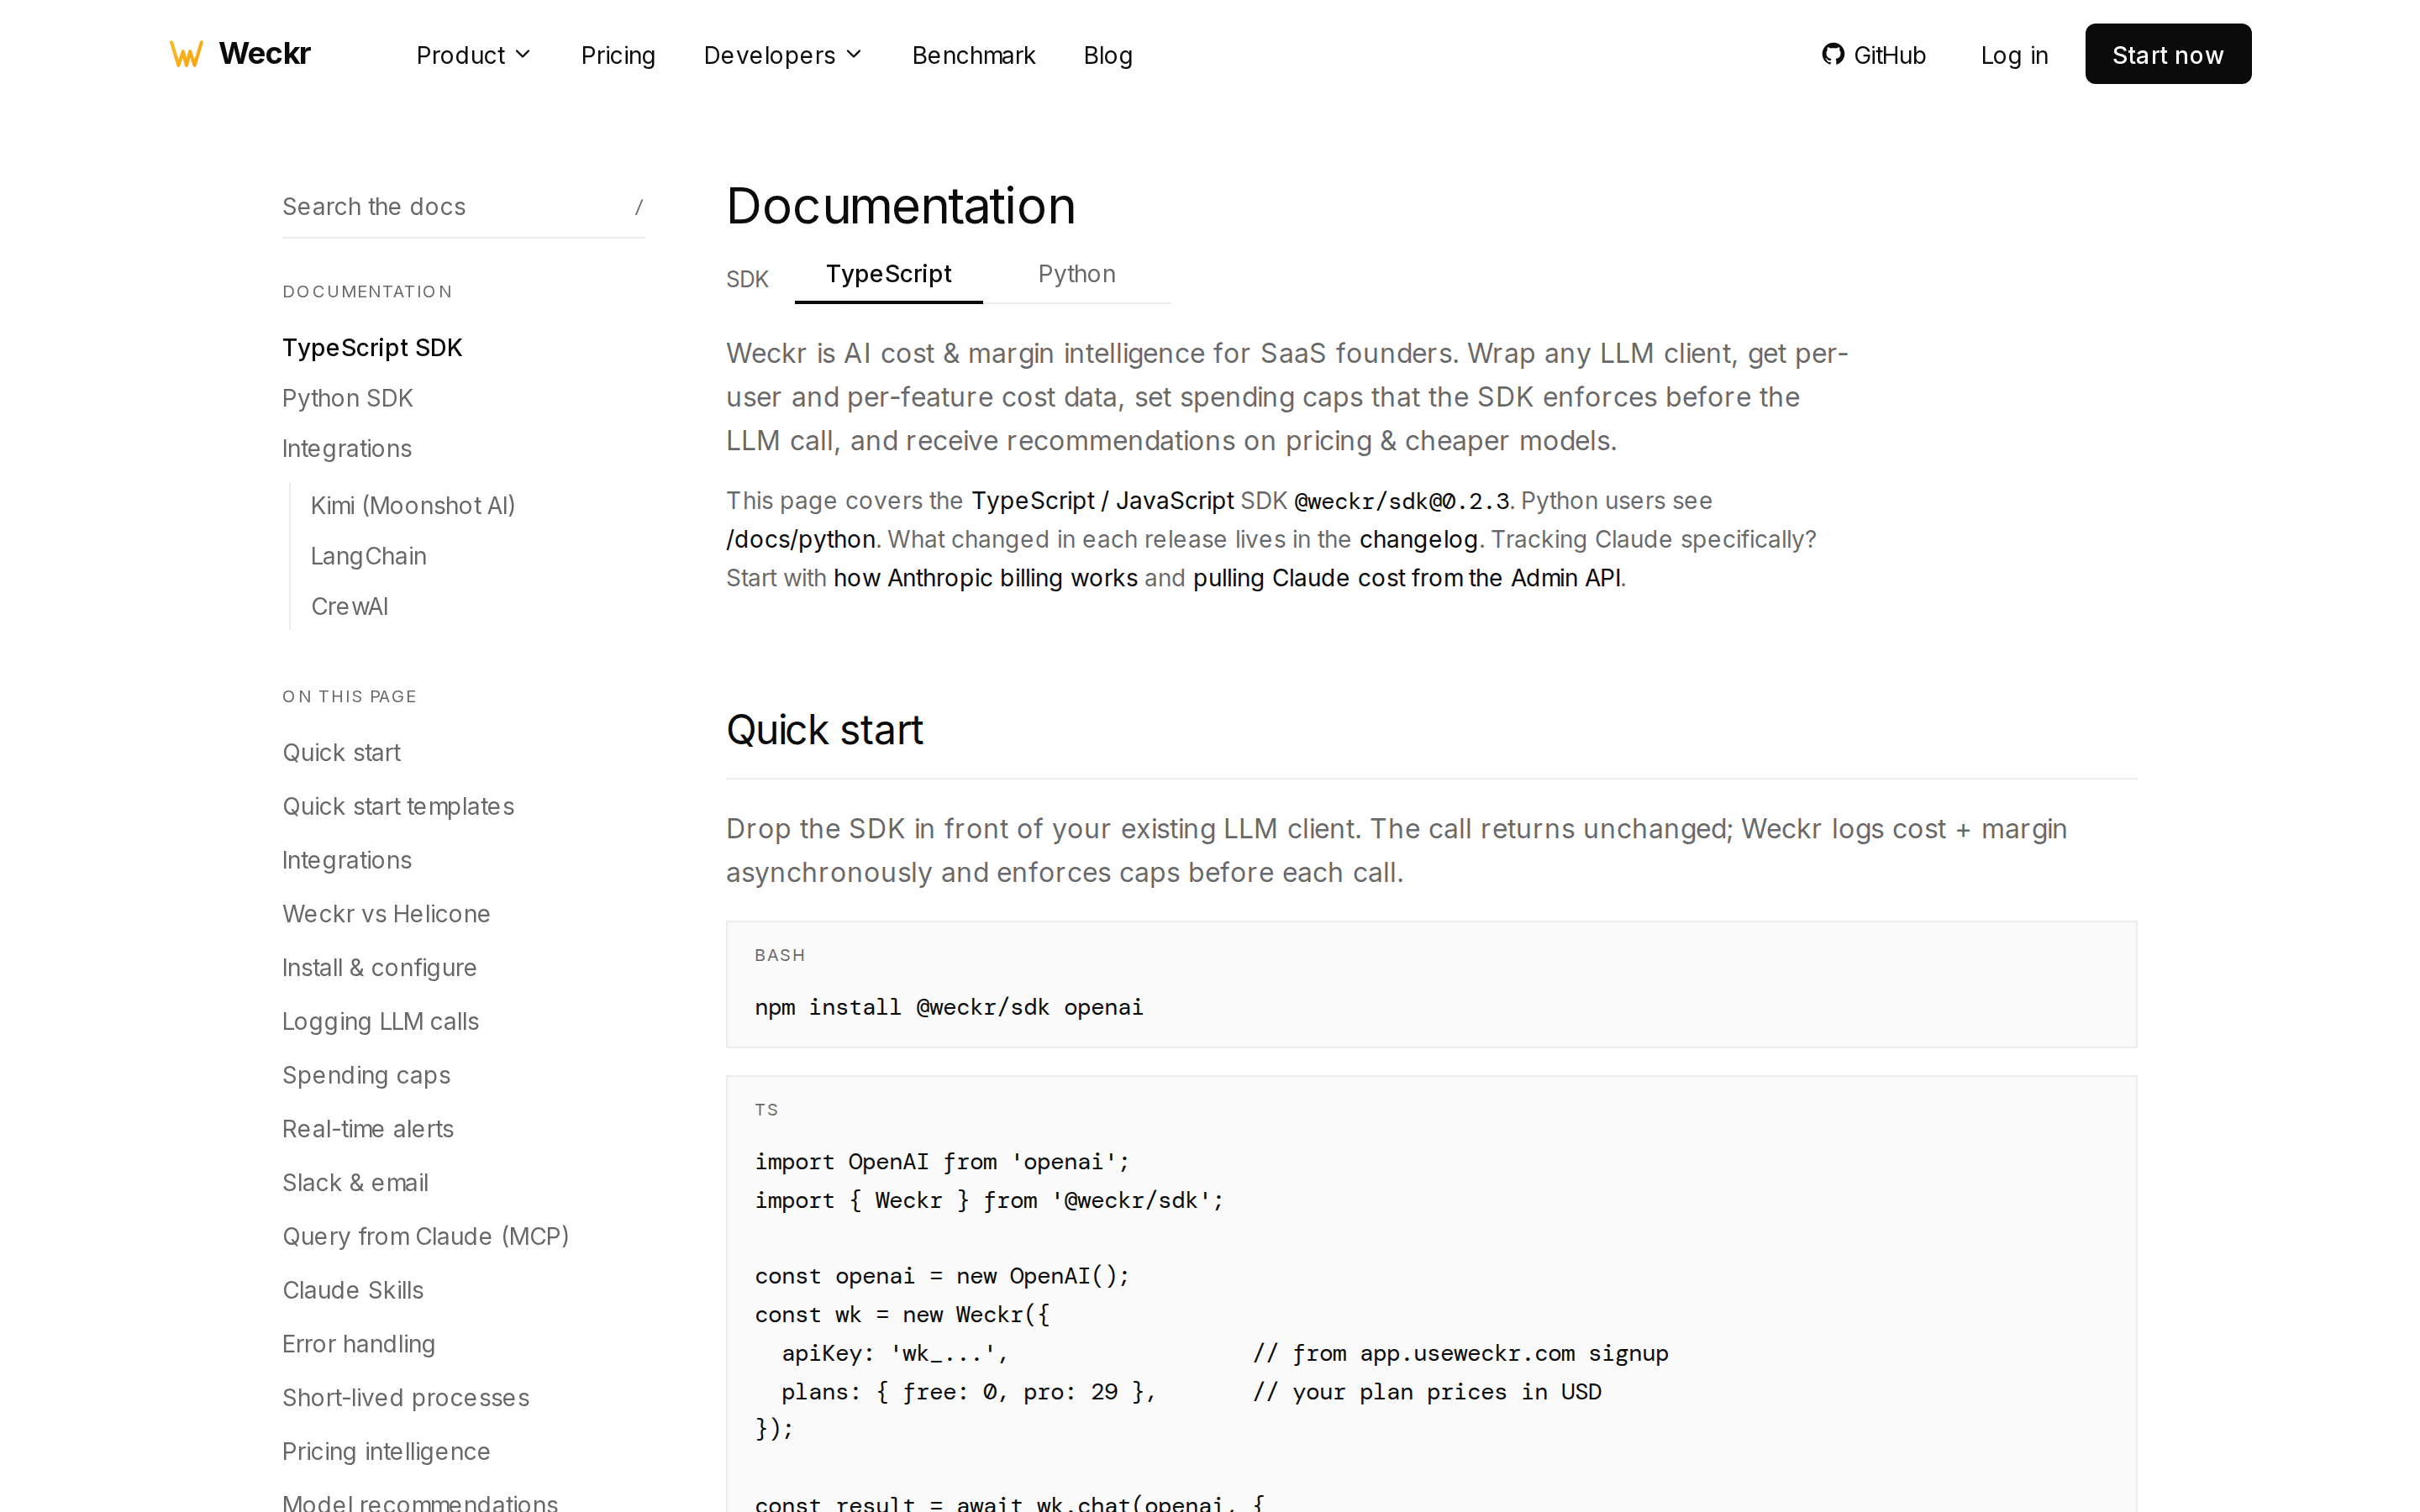Click the Start now button
This screenshot has width=2420, height=1512.
click(2167, 54)
